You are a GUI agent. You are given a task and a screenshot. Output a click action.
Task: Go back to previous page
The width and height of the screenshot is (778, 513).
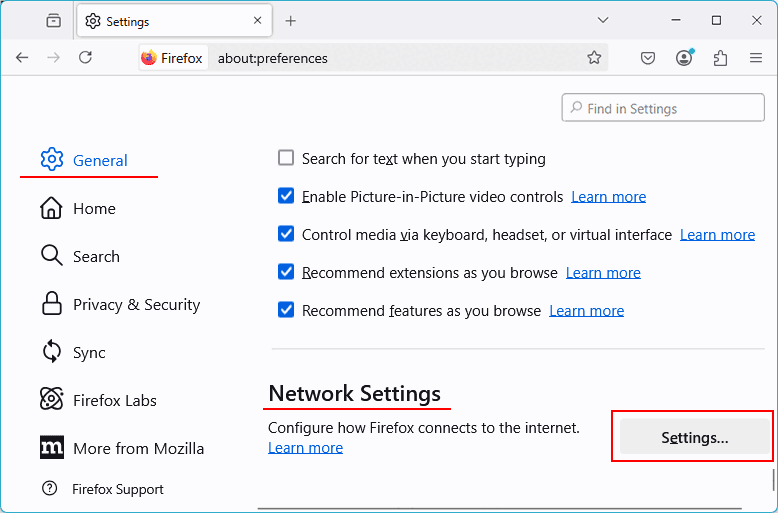[22, 58]
